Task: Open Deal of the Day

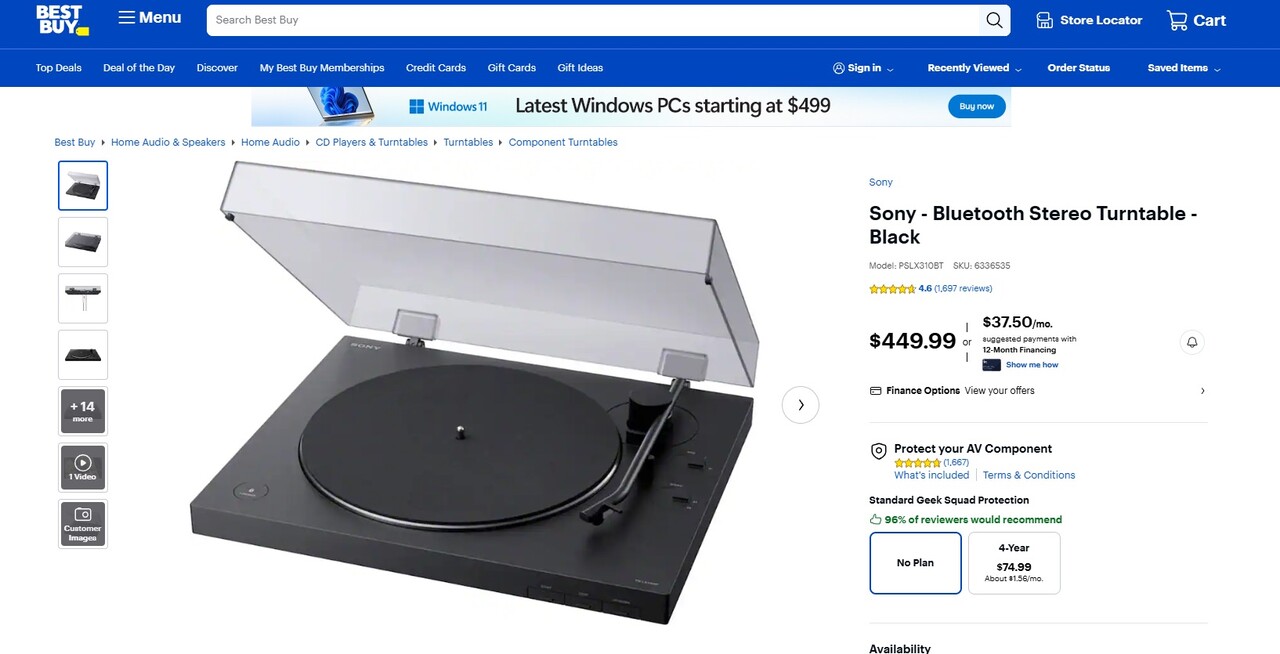Action: coord(139,68)
